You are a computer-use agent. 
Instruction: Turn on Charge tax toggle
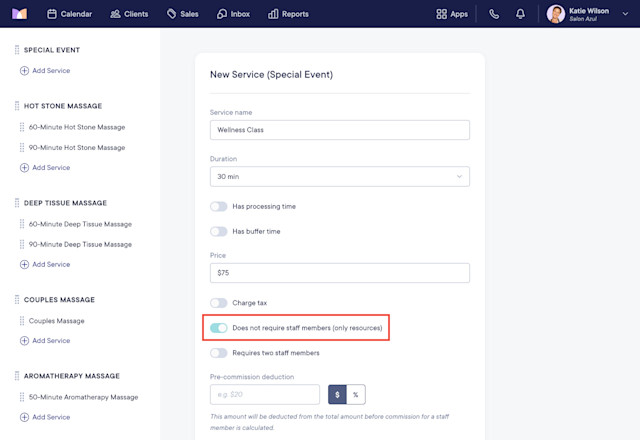point(219,303)
